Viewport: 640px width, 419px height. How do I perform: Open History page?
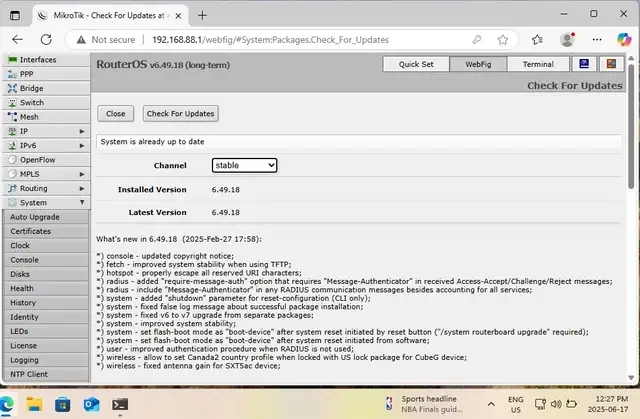(x=46, y=303)
